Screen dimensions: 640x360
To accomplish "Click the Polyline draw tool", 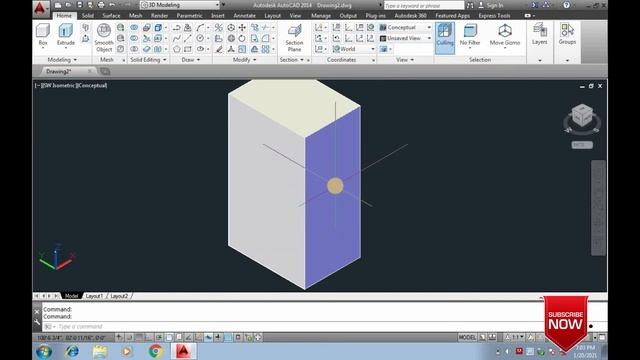I will pyautogui.click(x=176, y=27).
